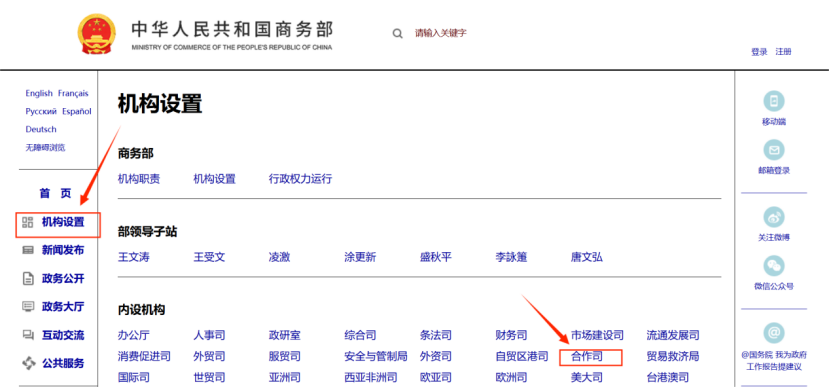Open the 综合司 department link
This screenshot has height=388, width=830.
click(x=360, y=335)
